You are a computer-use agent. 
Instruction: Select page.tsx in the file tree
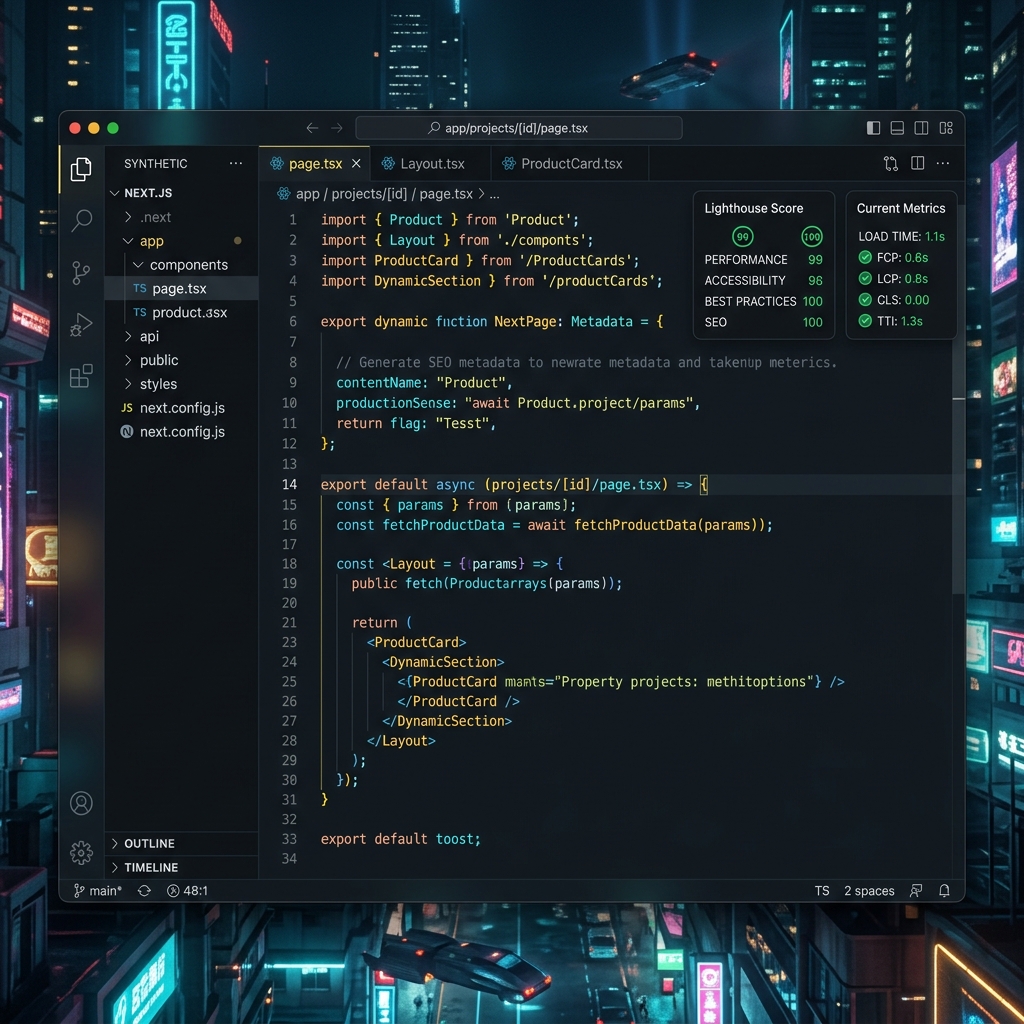coord(182,289)
